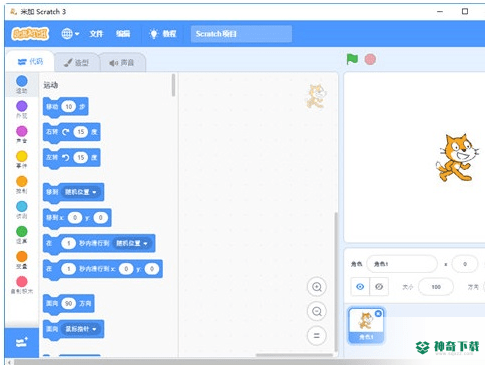Maximize the Scratch 3 window
489x365 pixels.
[x=465, y=11]
